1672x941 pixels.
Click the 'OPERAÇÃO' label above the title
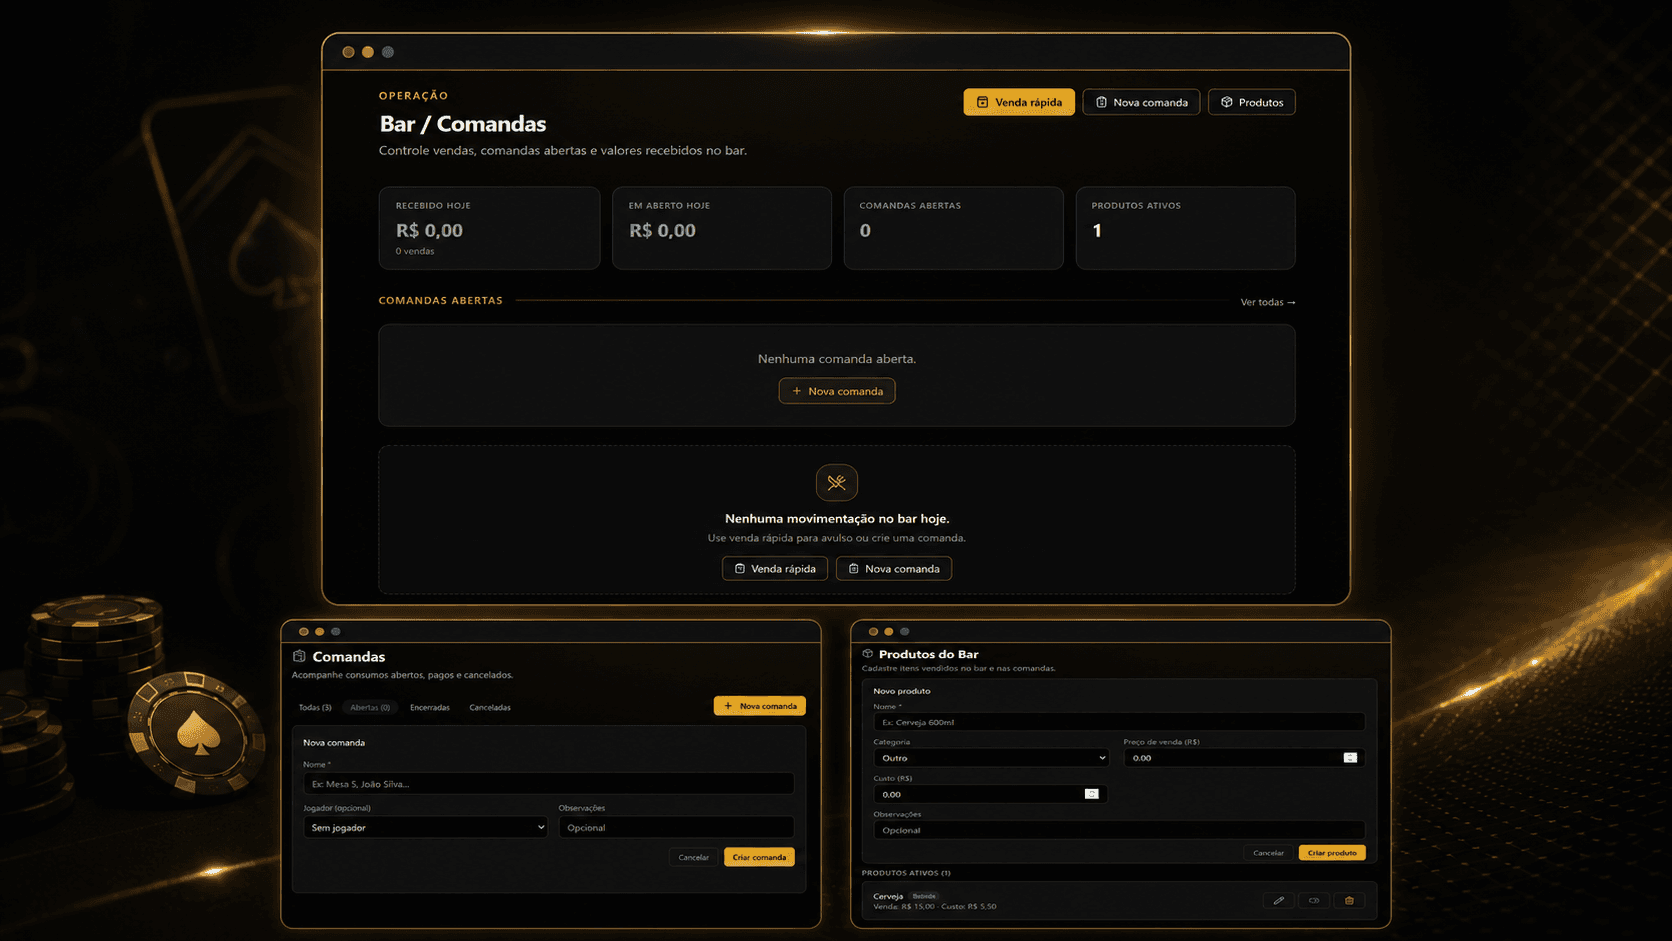tap(413, 96)
